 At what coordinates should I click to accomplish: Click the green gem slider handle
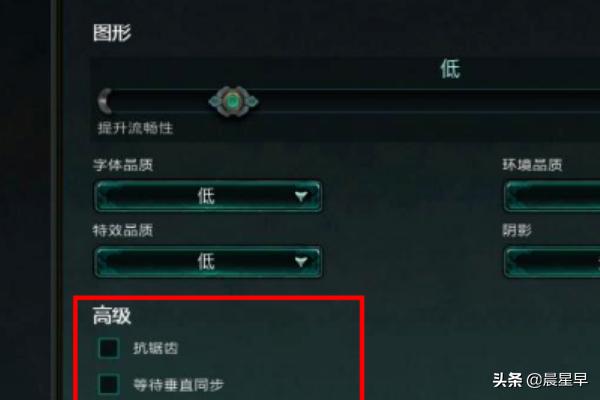coord(233,101)
